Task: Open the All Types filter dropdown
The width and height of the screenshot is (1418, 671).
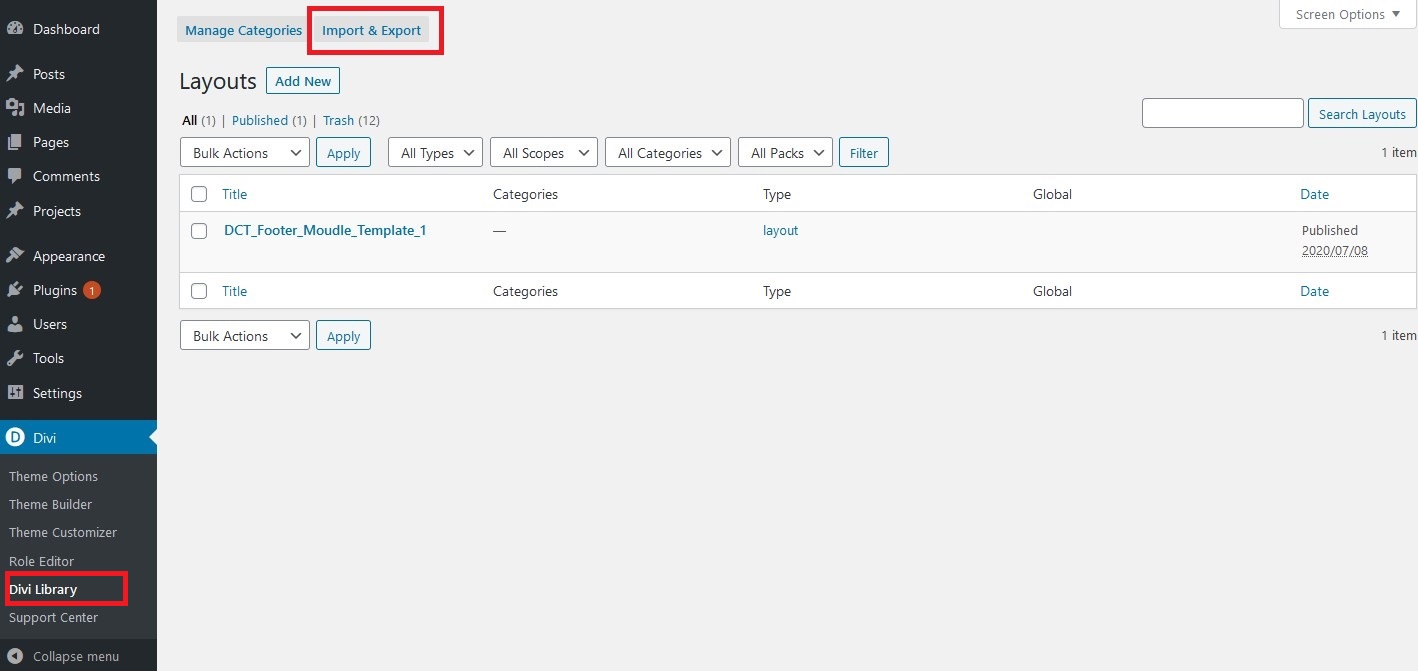Action: (x=436, y=153)
